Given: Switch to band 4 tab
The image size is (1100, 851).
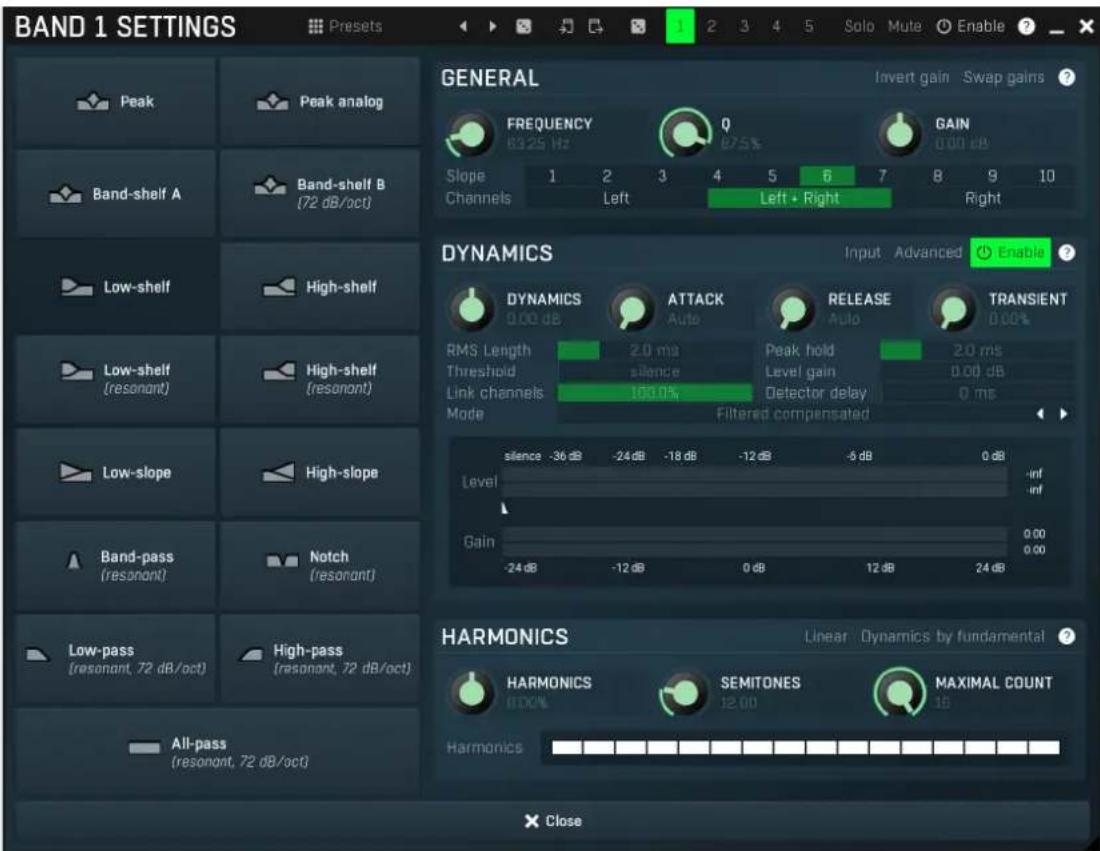Looking at the screenshot, I should click(776, 27).
